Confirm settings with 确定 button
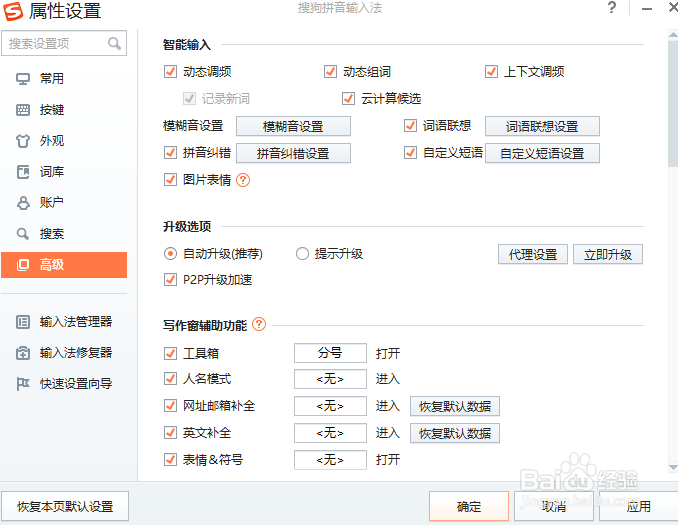 click(x=469, y=506)
